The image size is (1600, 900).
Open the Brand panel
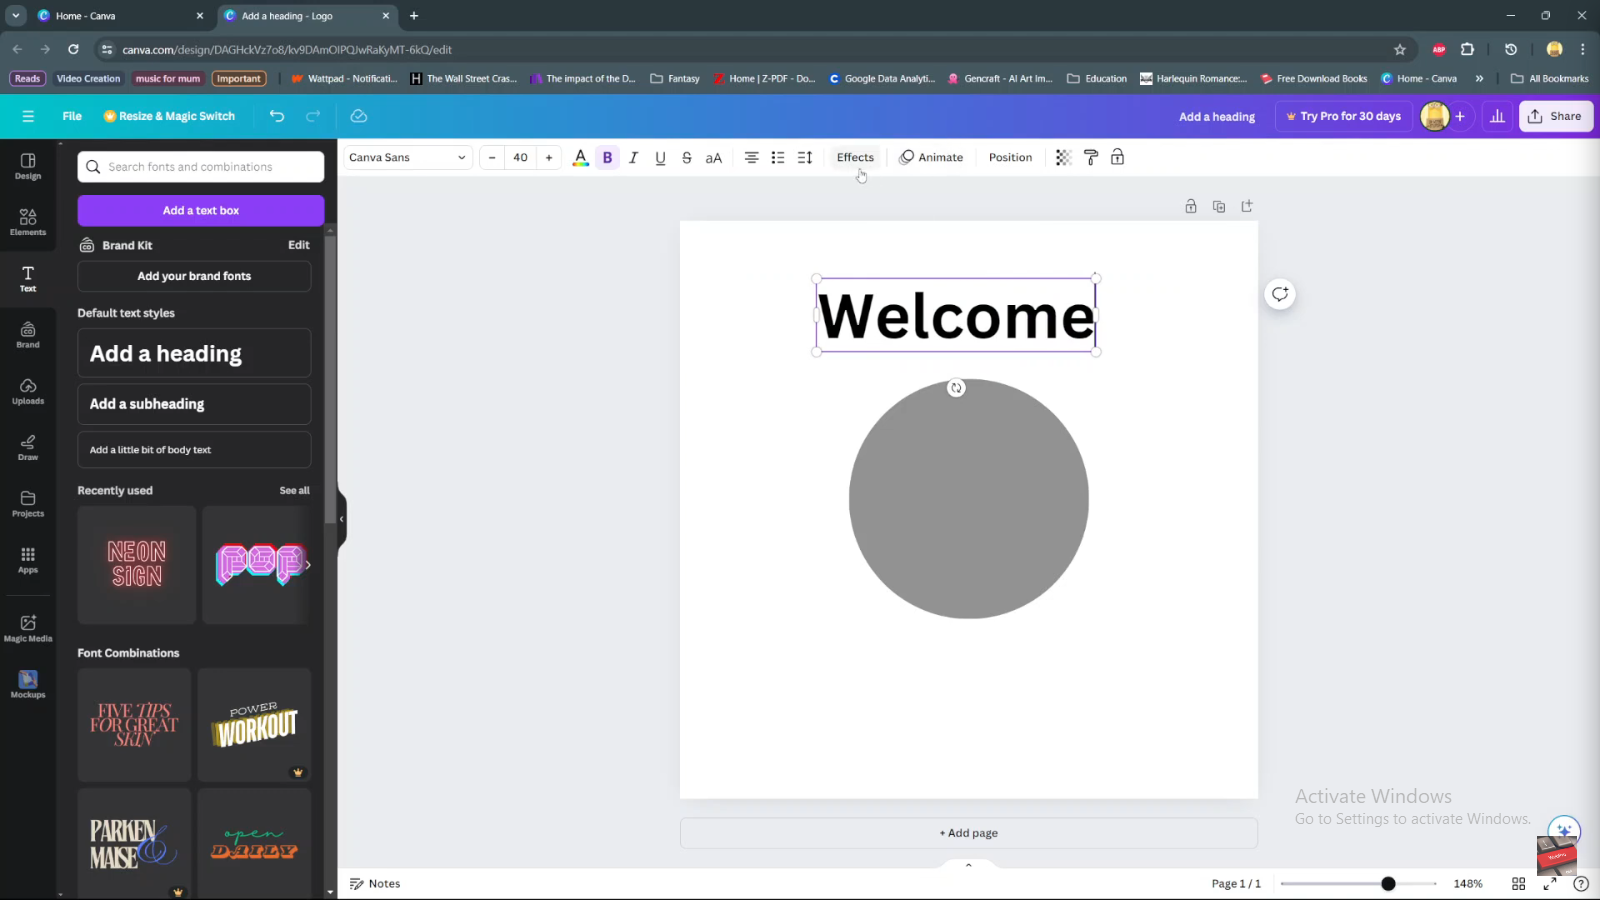28,335
